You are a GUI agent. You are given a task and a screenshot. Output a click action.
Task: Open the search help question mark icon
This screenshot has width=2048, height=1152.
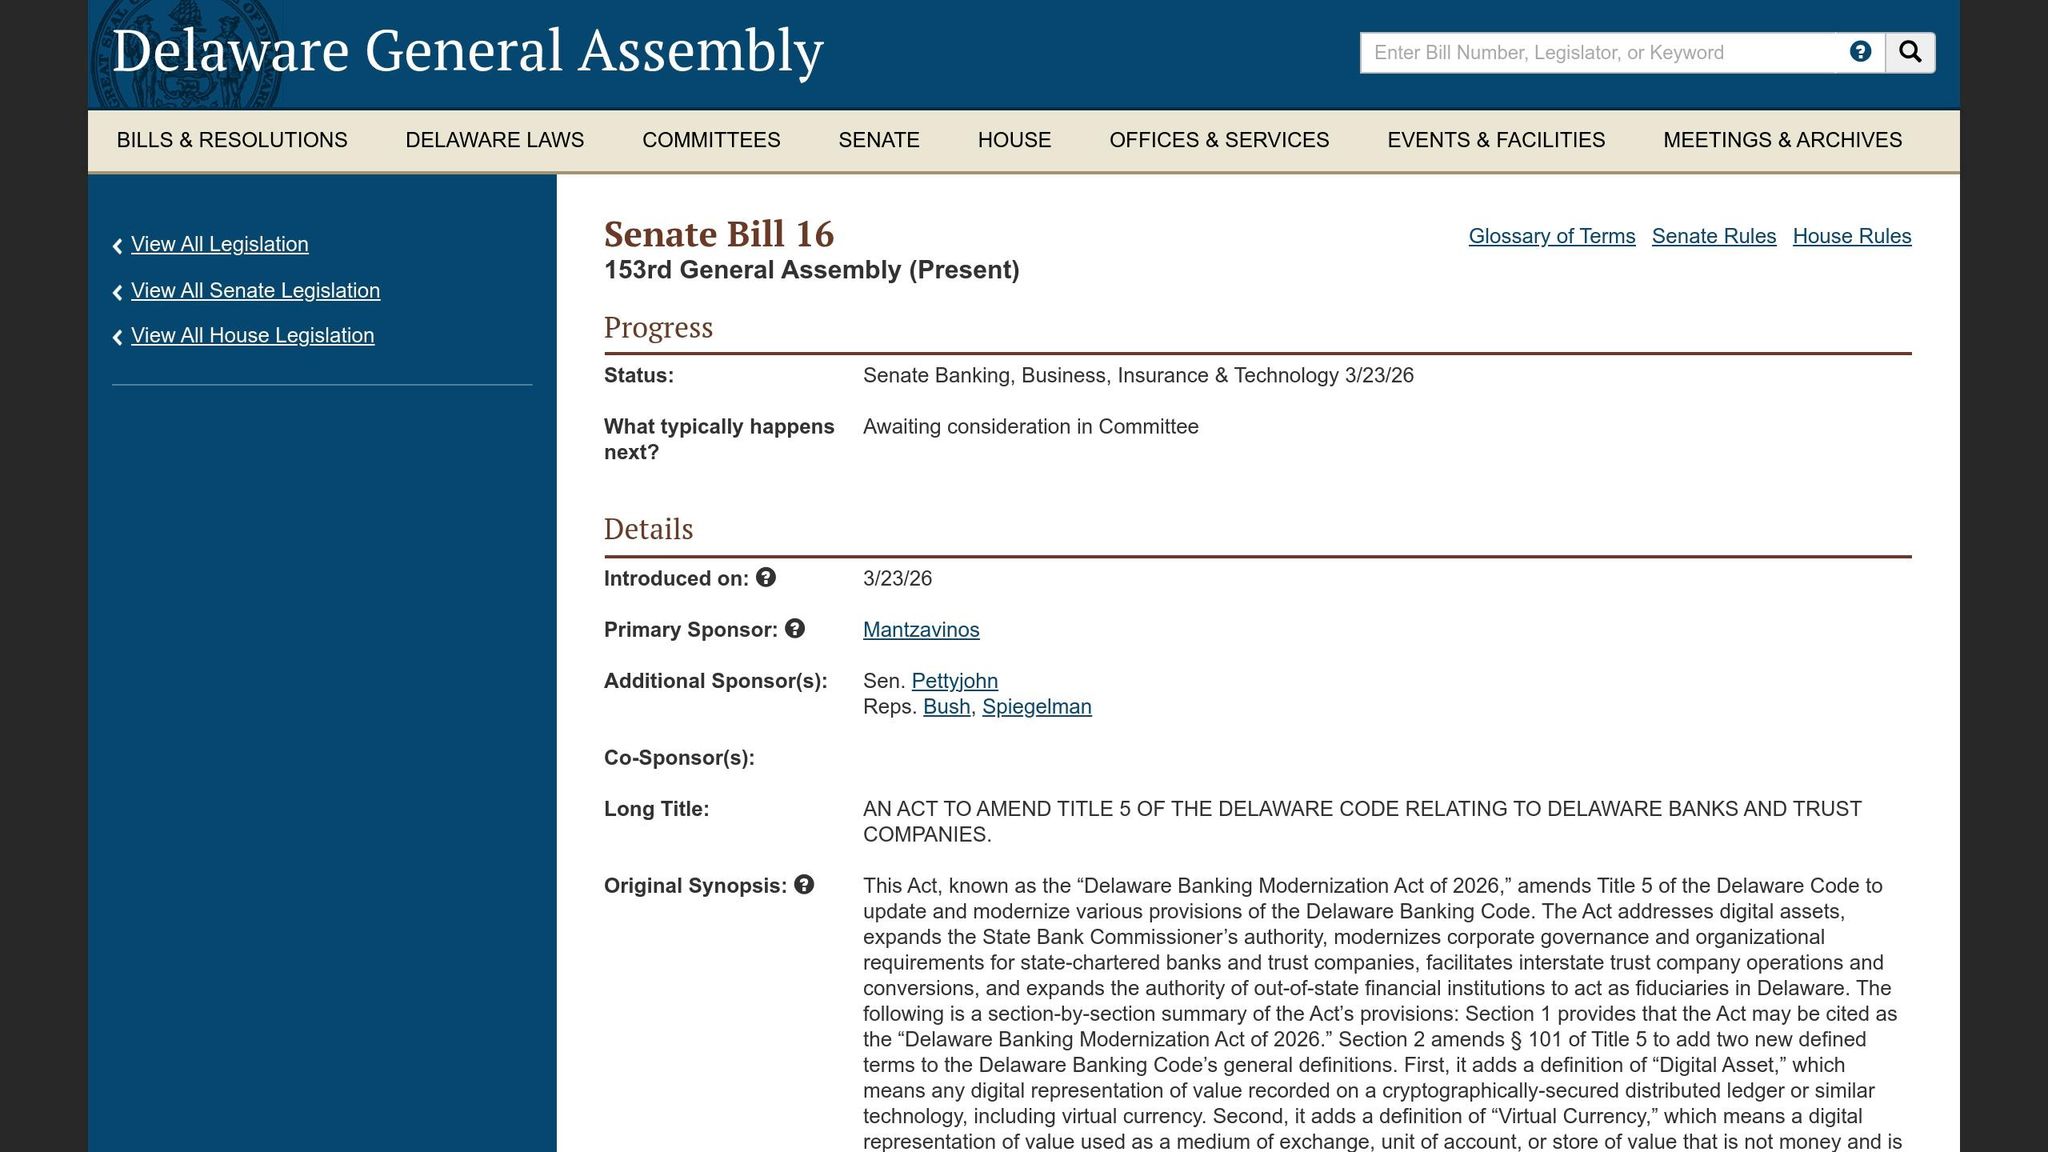1860,51
